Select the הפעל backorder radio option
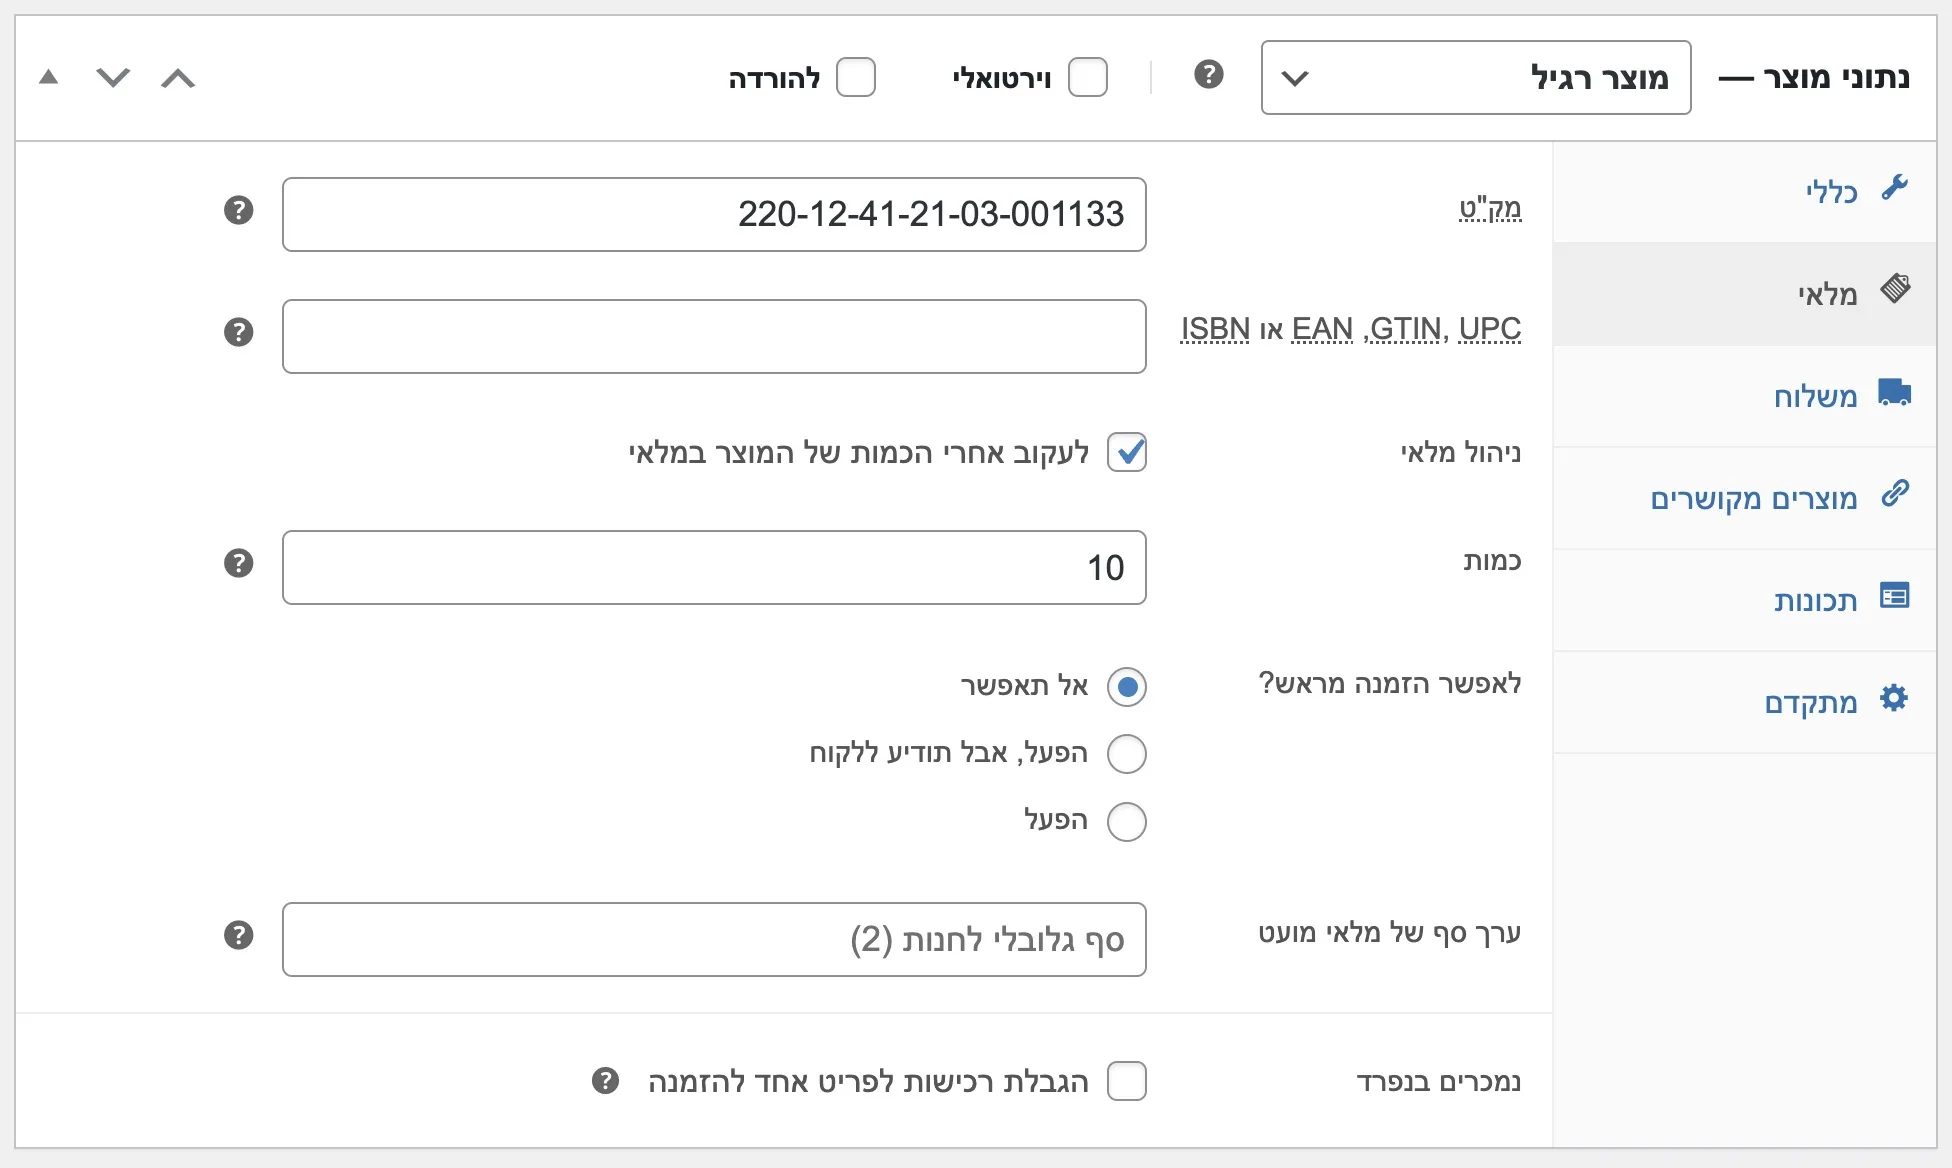 (x=1127, y=822)
